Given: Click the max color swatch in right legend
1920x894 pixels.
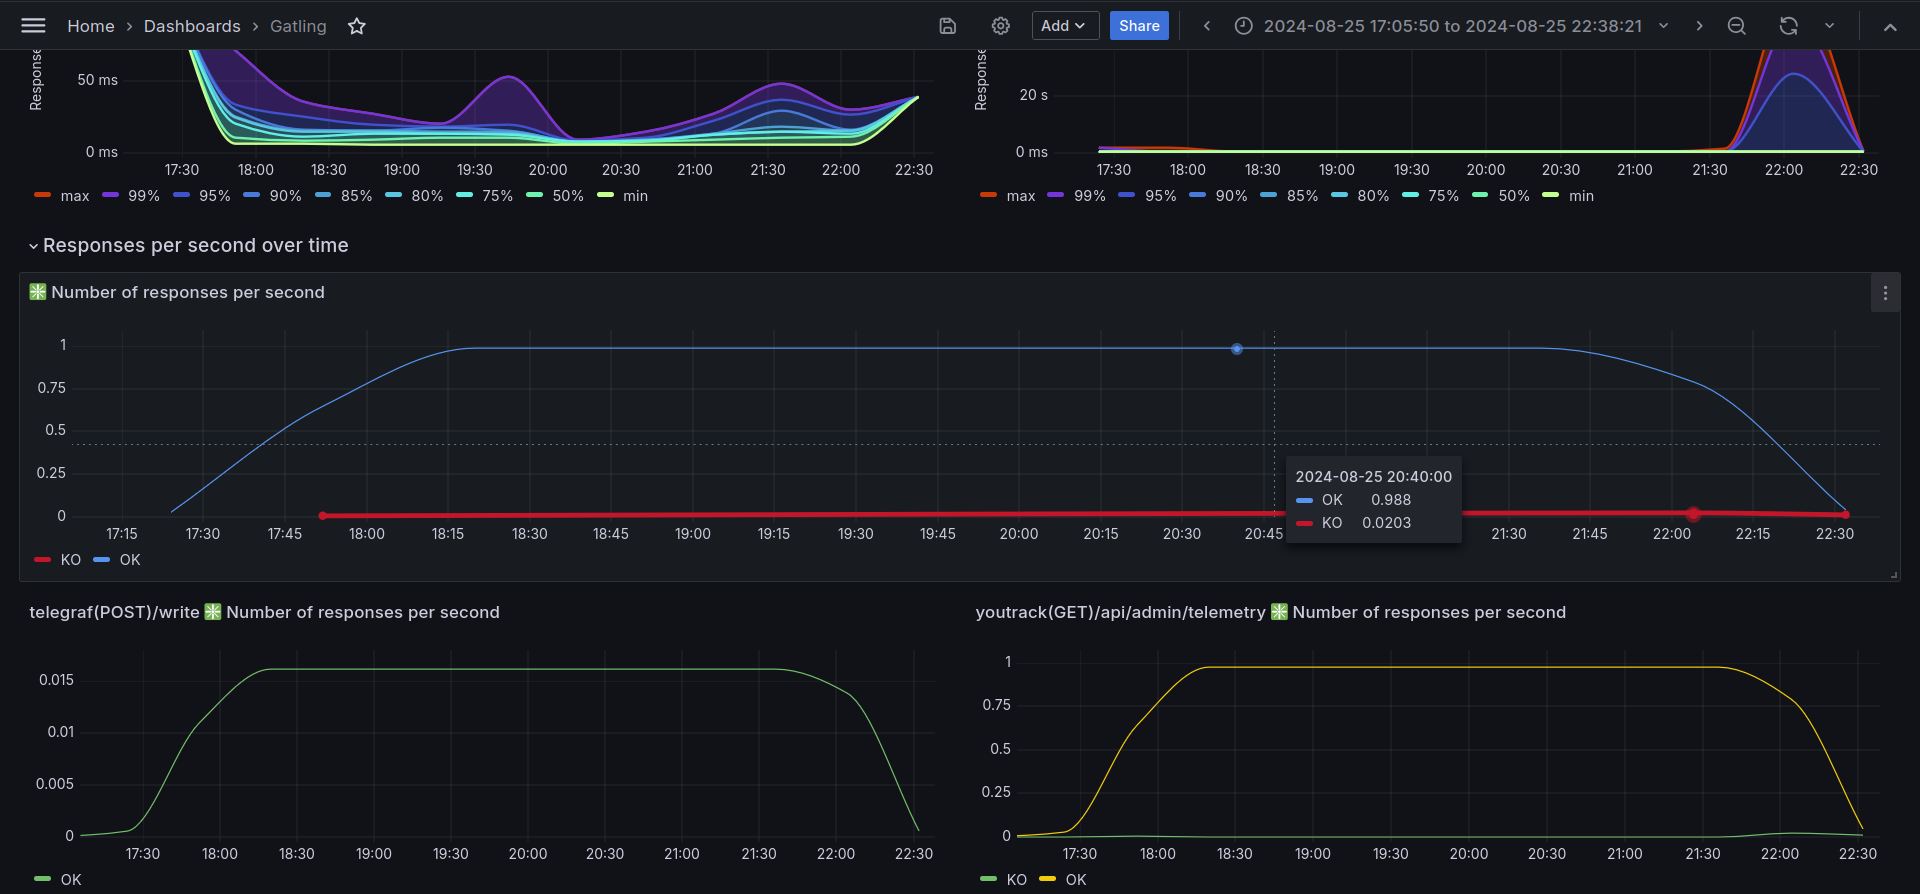Looking at the screenshot, I should click(x=988, y=195).
